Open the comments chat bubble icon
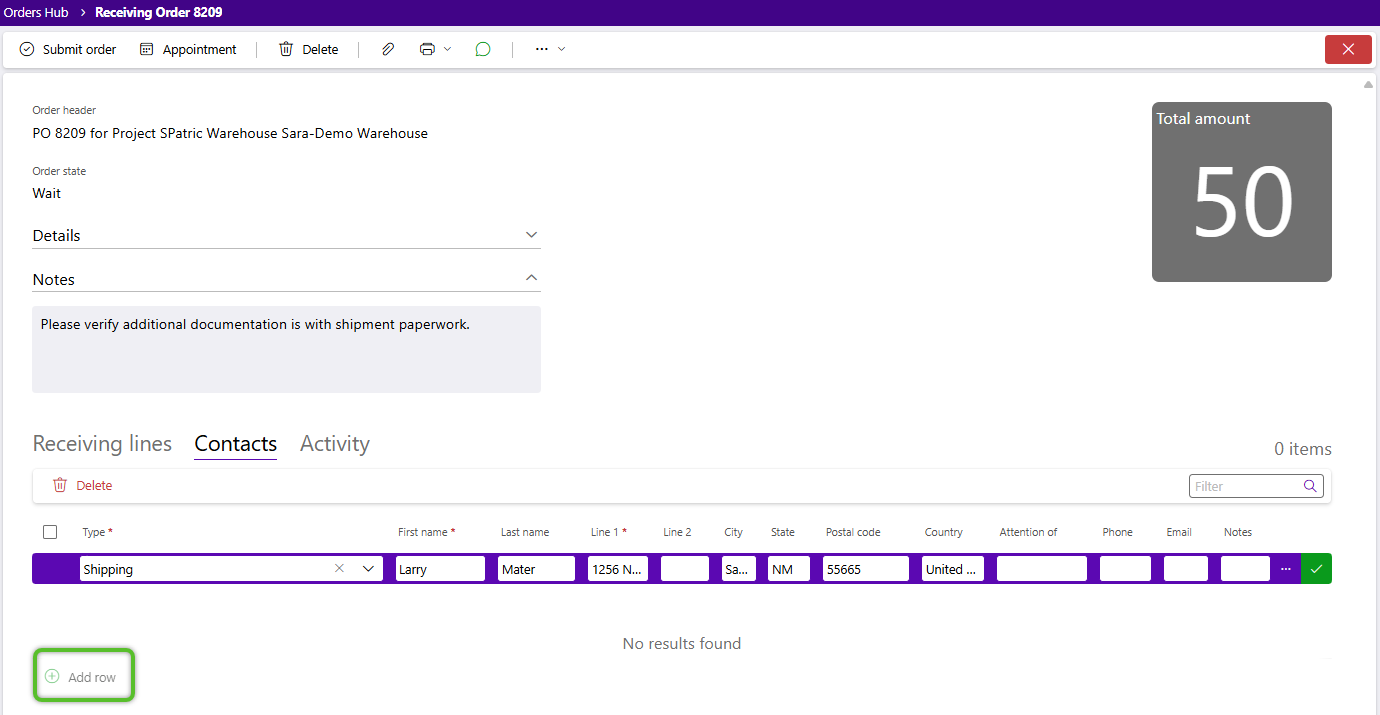The width and height of the screenshot is (1380, 715). (483, 49)
